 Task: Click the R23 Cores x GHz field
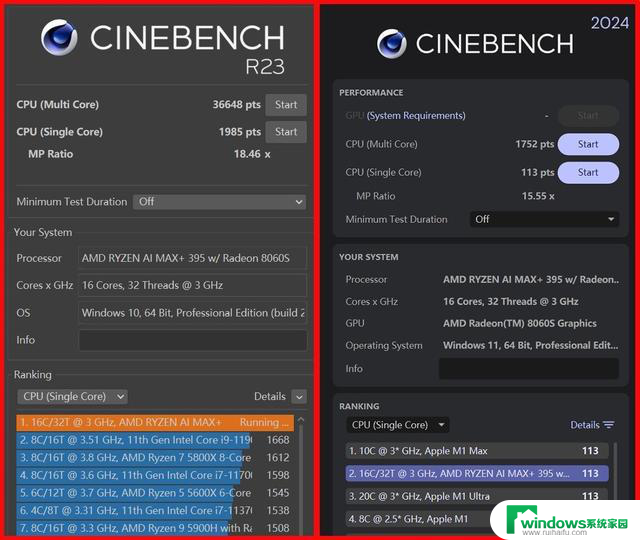pos(192,285)
